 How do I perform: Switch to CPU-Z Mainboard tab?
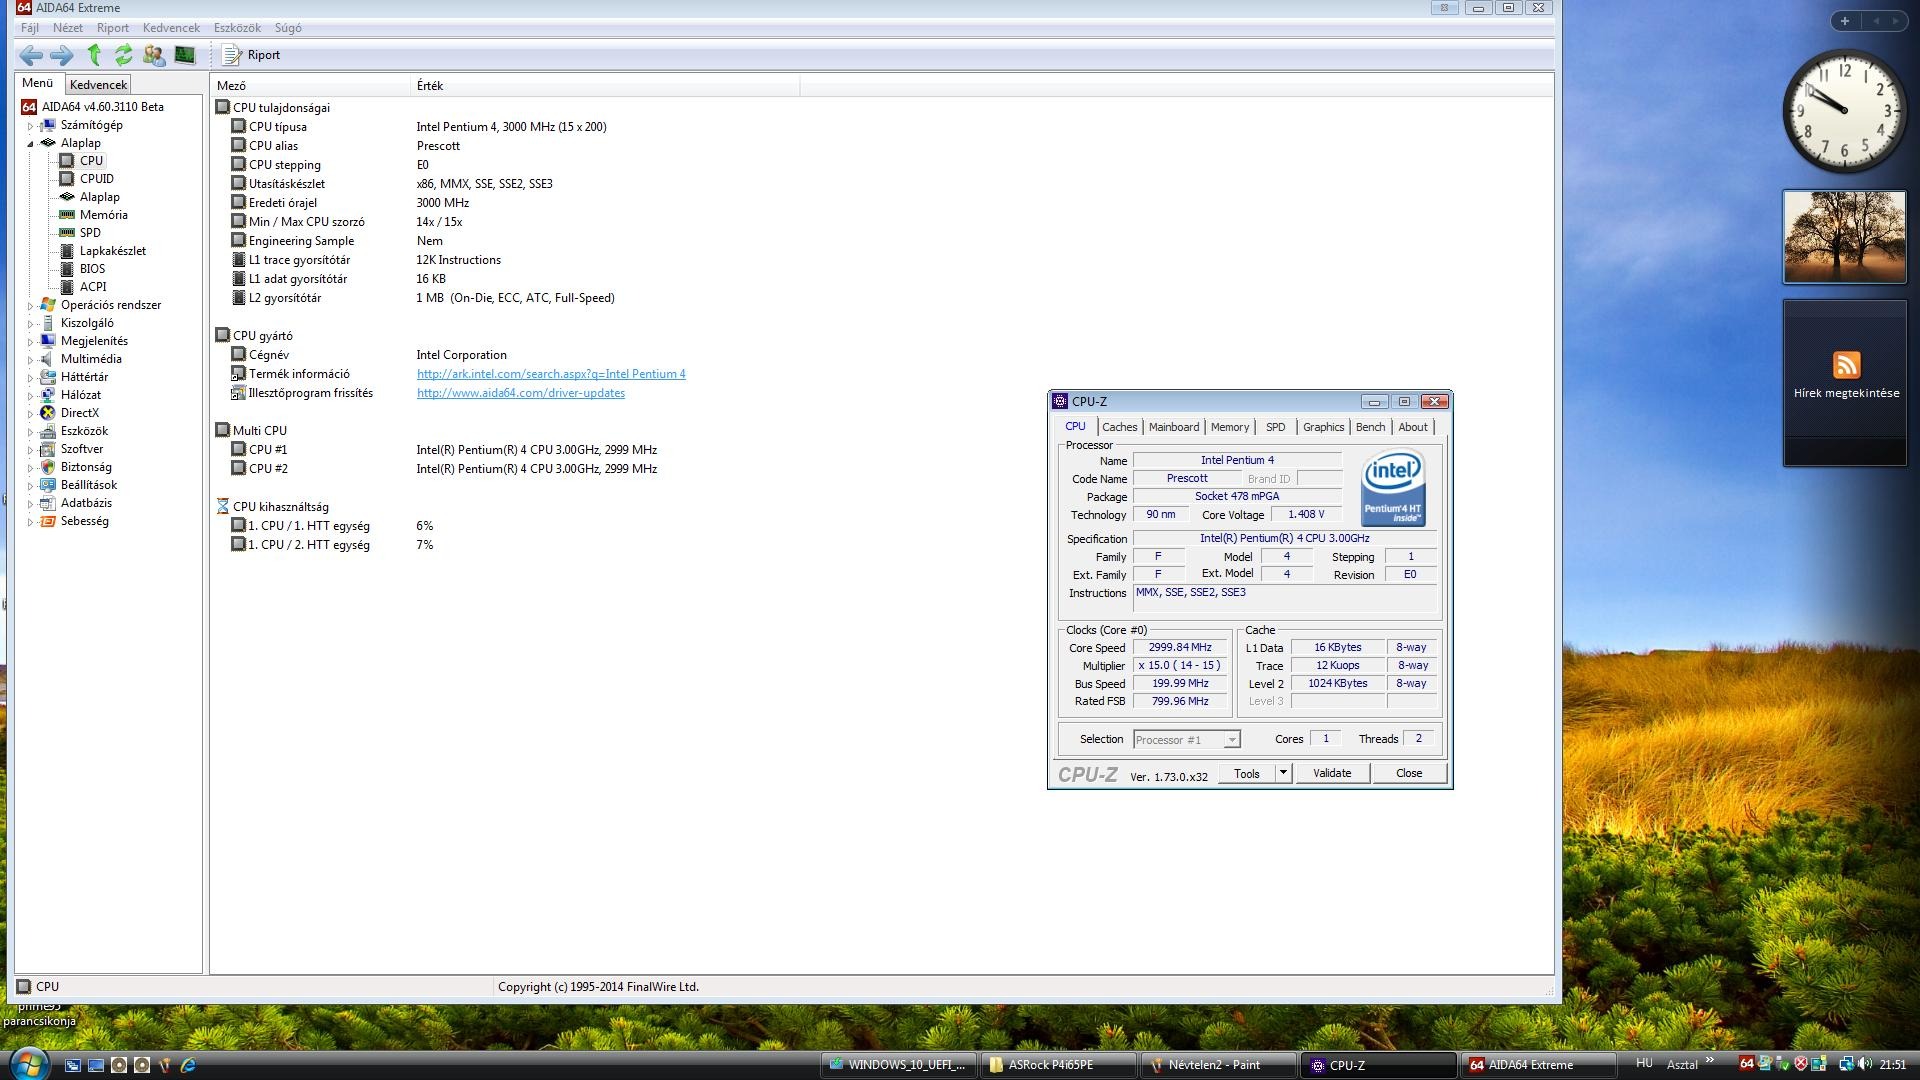coord(1173,427)
